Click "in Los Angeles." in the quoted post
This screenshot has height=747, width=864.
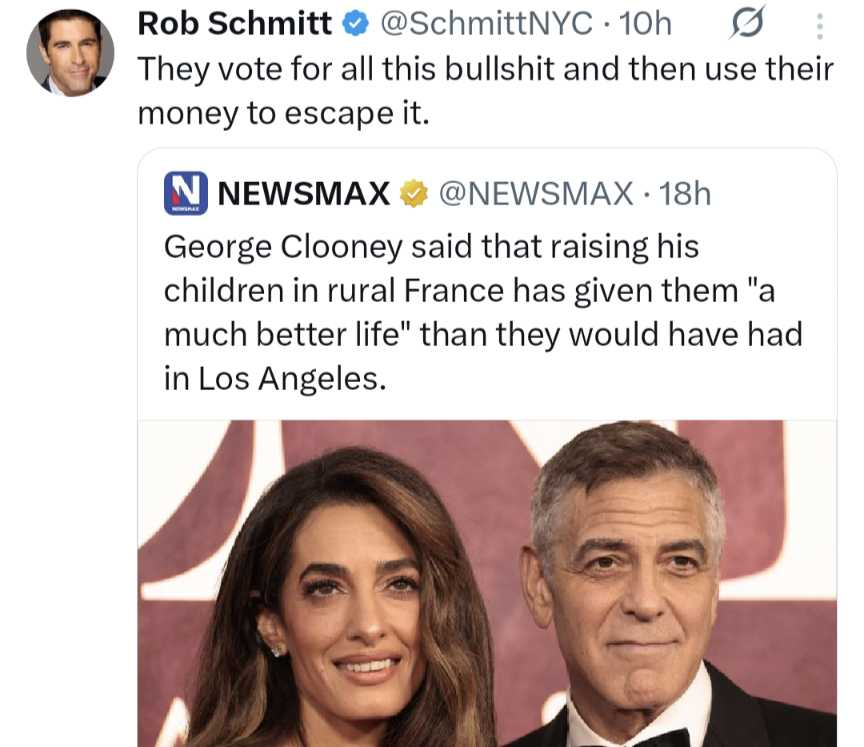273,378
